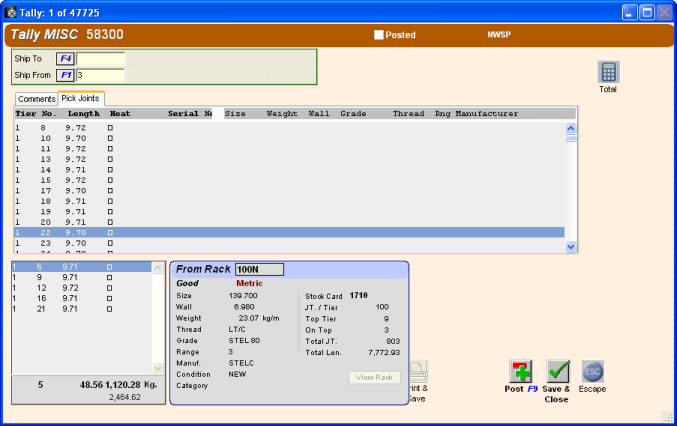Click the F1 Ship From lookup button
This screenshot has width=677, height=426.
[x=65, y=75]
